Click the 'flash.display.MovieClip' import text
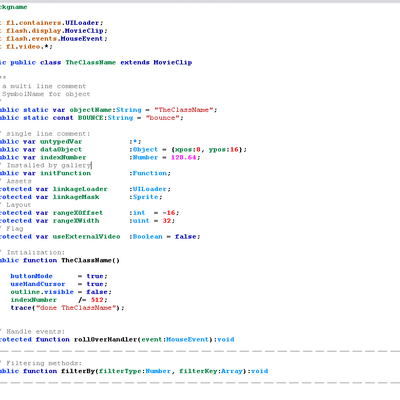Screen dimensions: 400x400 pos(55,31)
